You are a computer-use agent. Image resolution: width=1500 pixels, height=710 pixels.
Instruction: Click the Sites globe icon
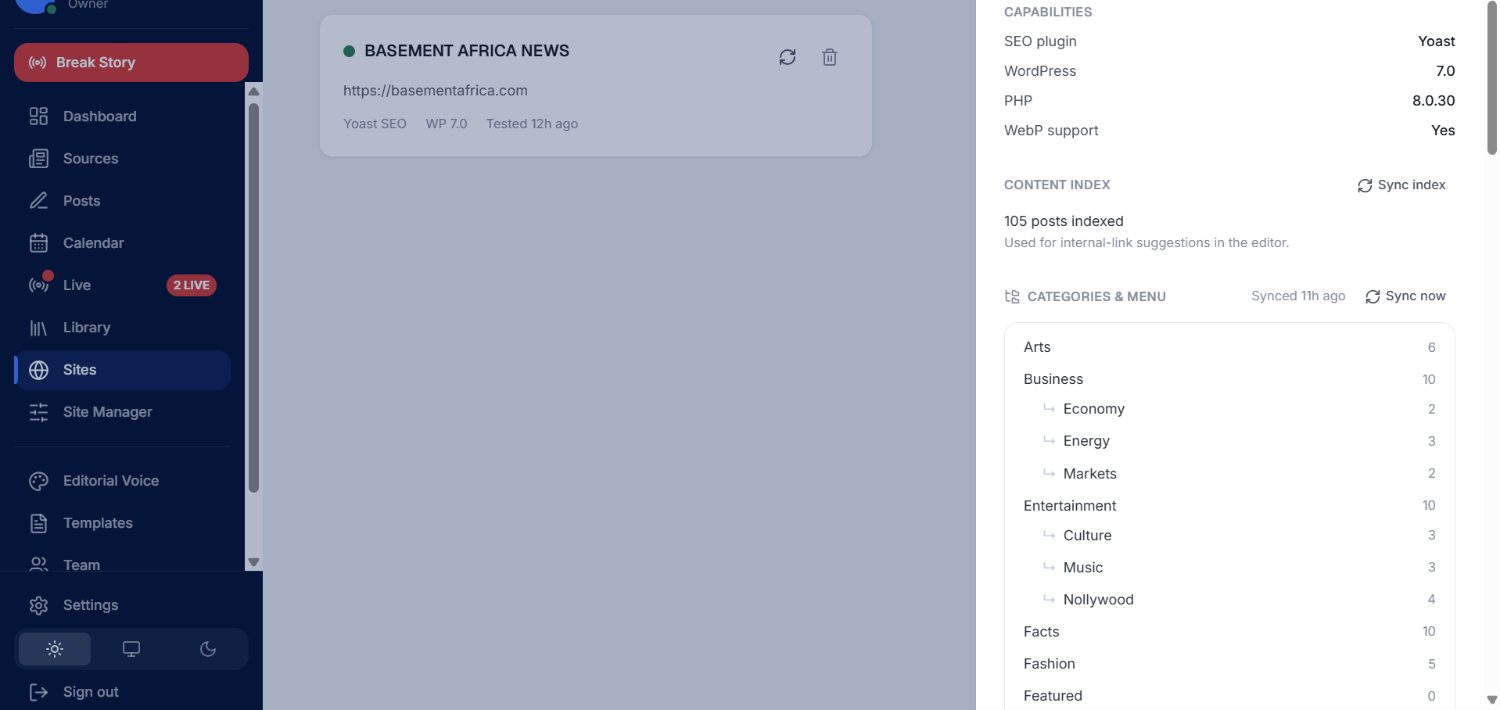(x=39, y=370)
